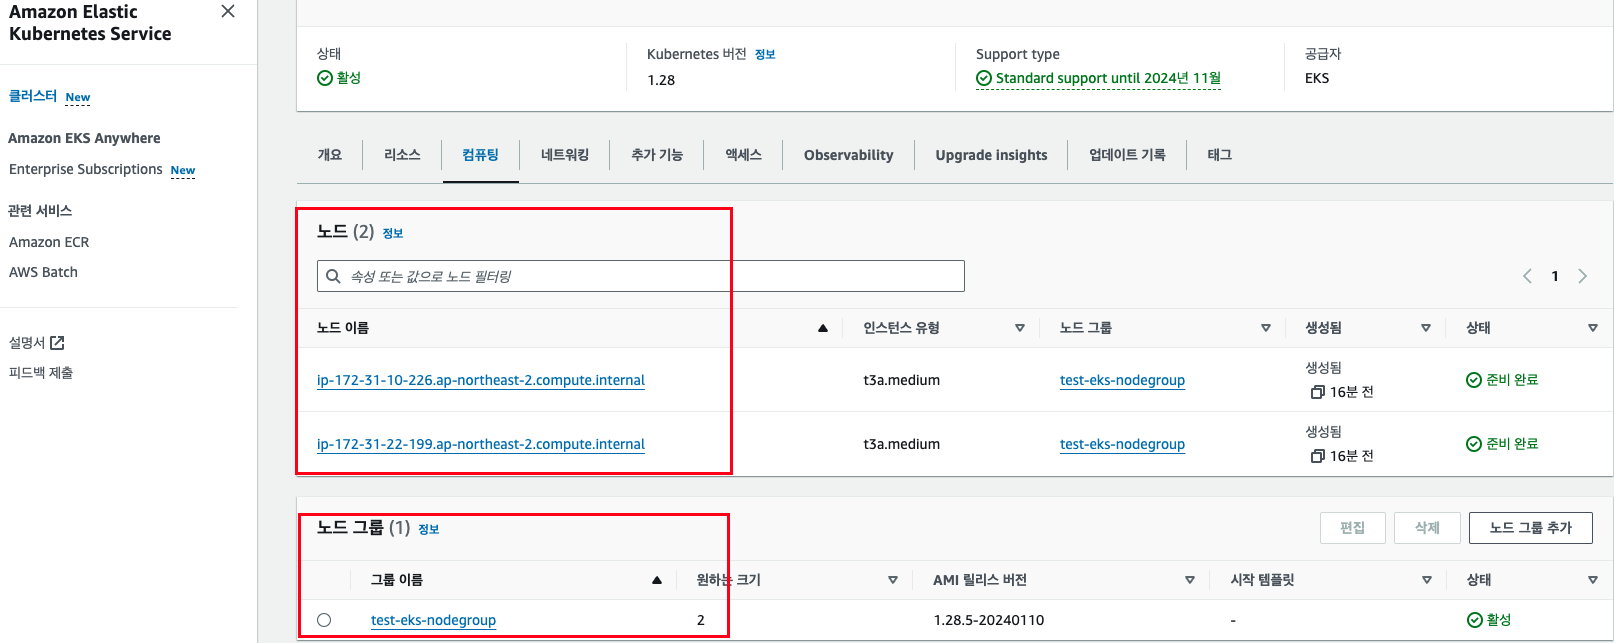Open test-eks-nodegroup link in ip-172-31-10-226 row
1614x643 pixels.
tap(1122, 380)
